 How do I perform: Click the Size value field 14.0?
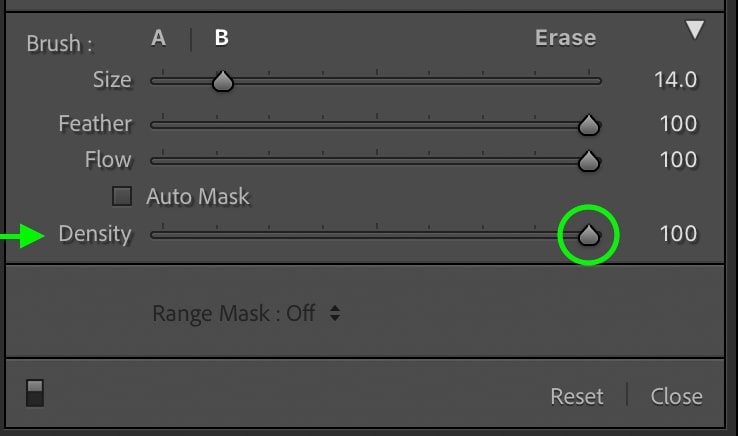(675, 80)
